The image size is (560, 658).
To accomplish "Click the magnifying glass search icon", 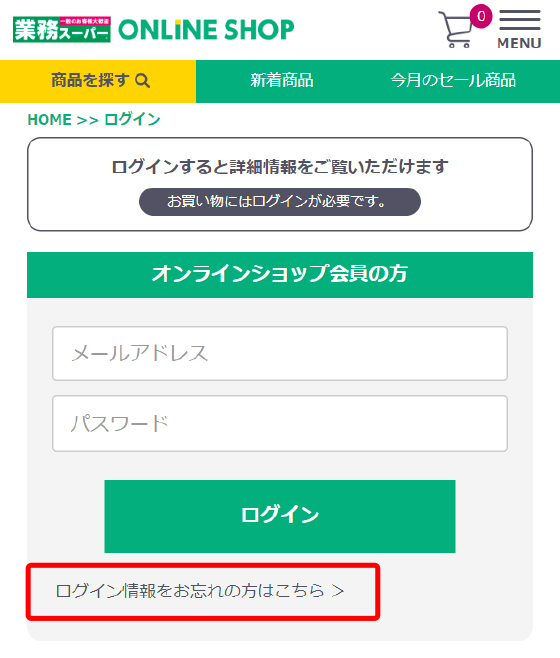I will (x=143, y=81).
